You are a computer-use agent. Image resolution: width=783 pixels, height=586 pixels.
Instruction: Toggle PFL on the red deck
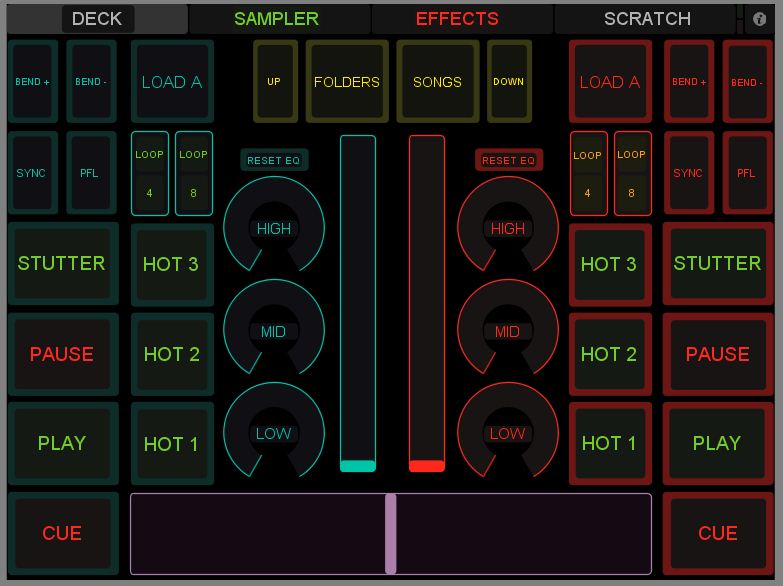click(748, 173)
